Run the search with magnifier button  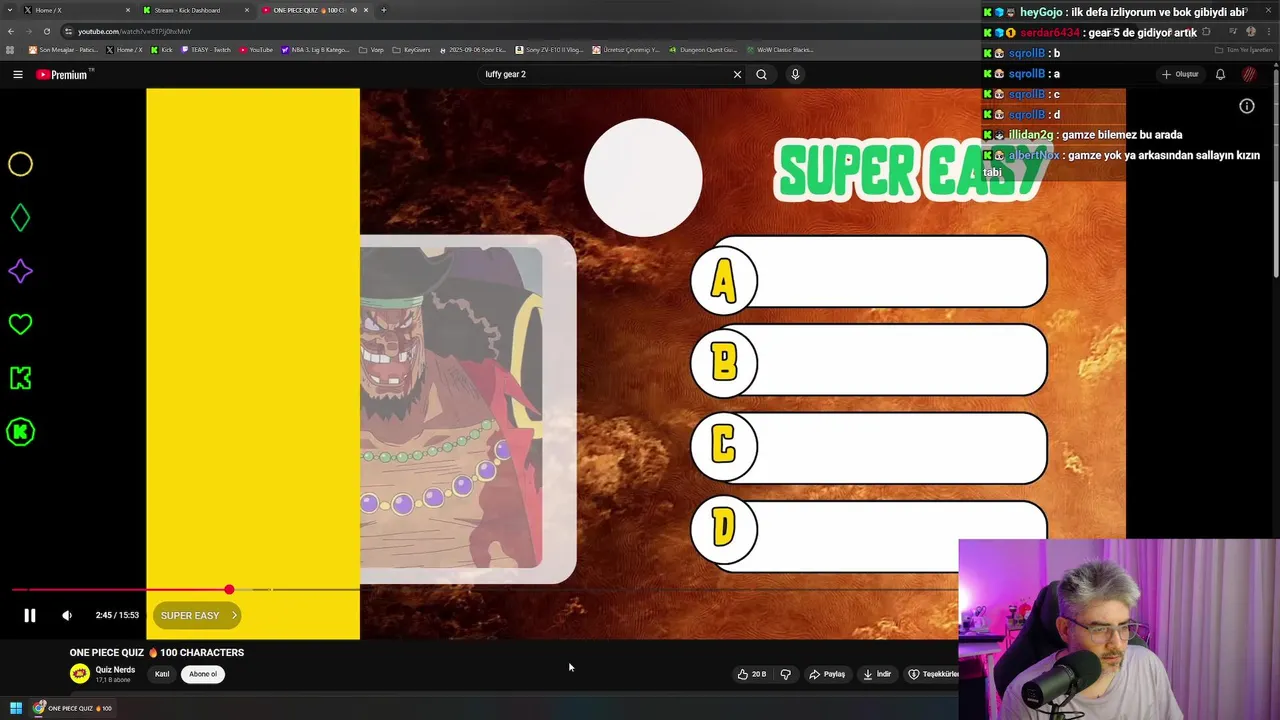coord(761,74)
